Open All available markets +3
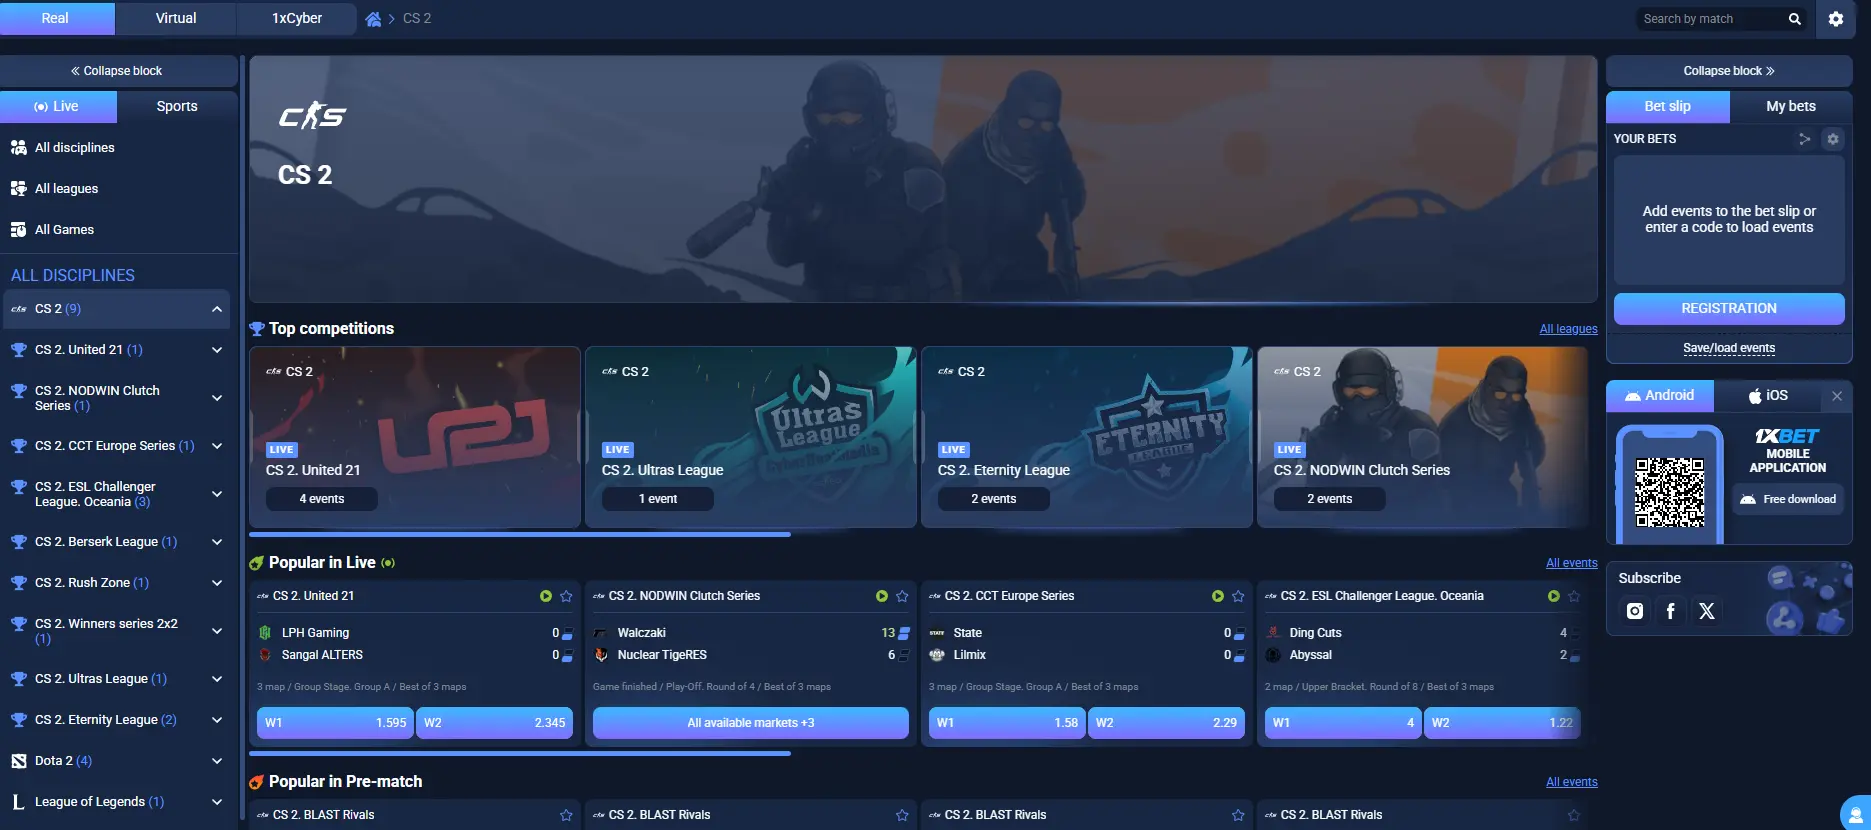Viewport: 1871px width, 830px height. [x=751, y=723]
